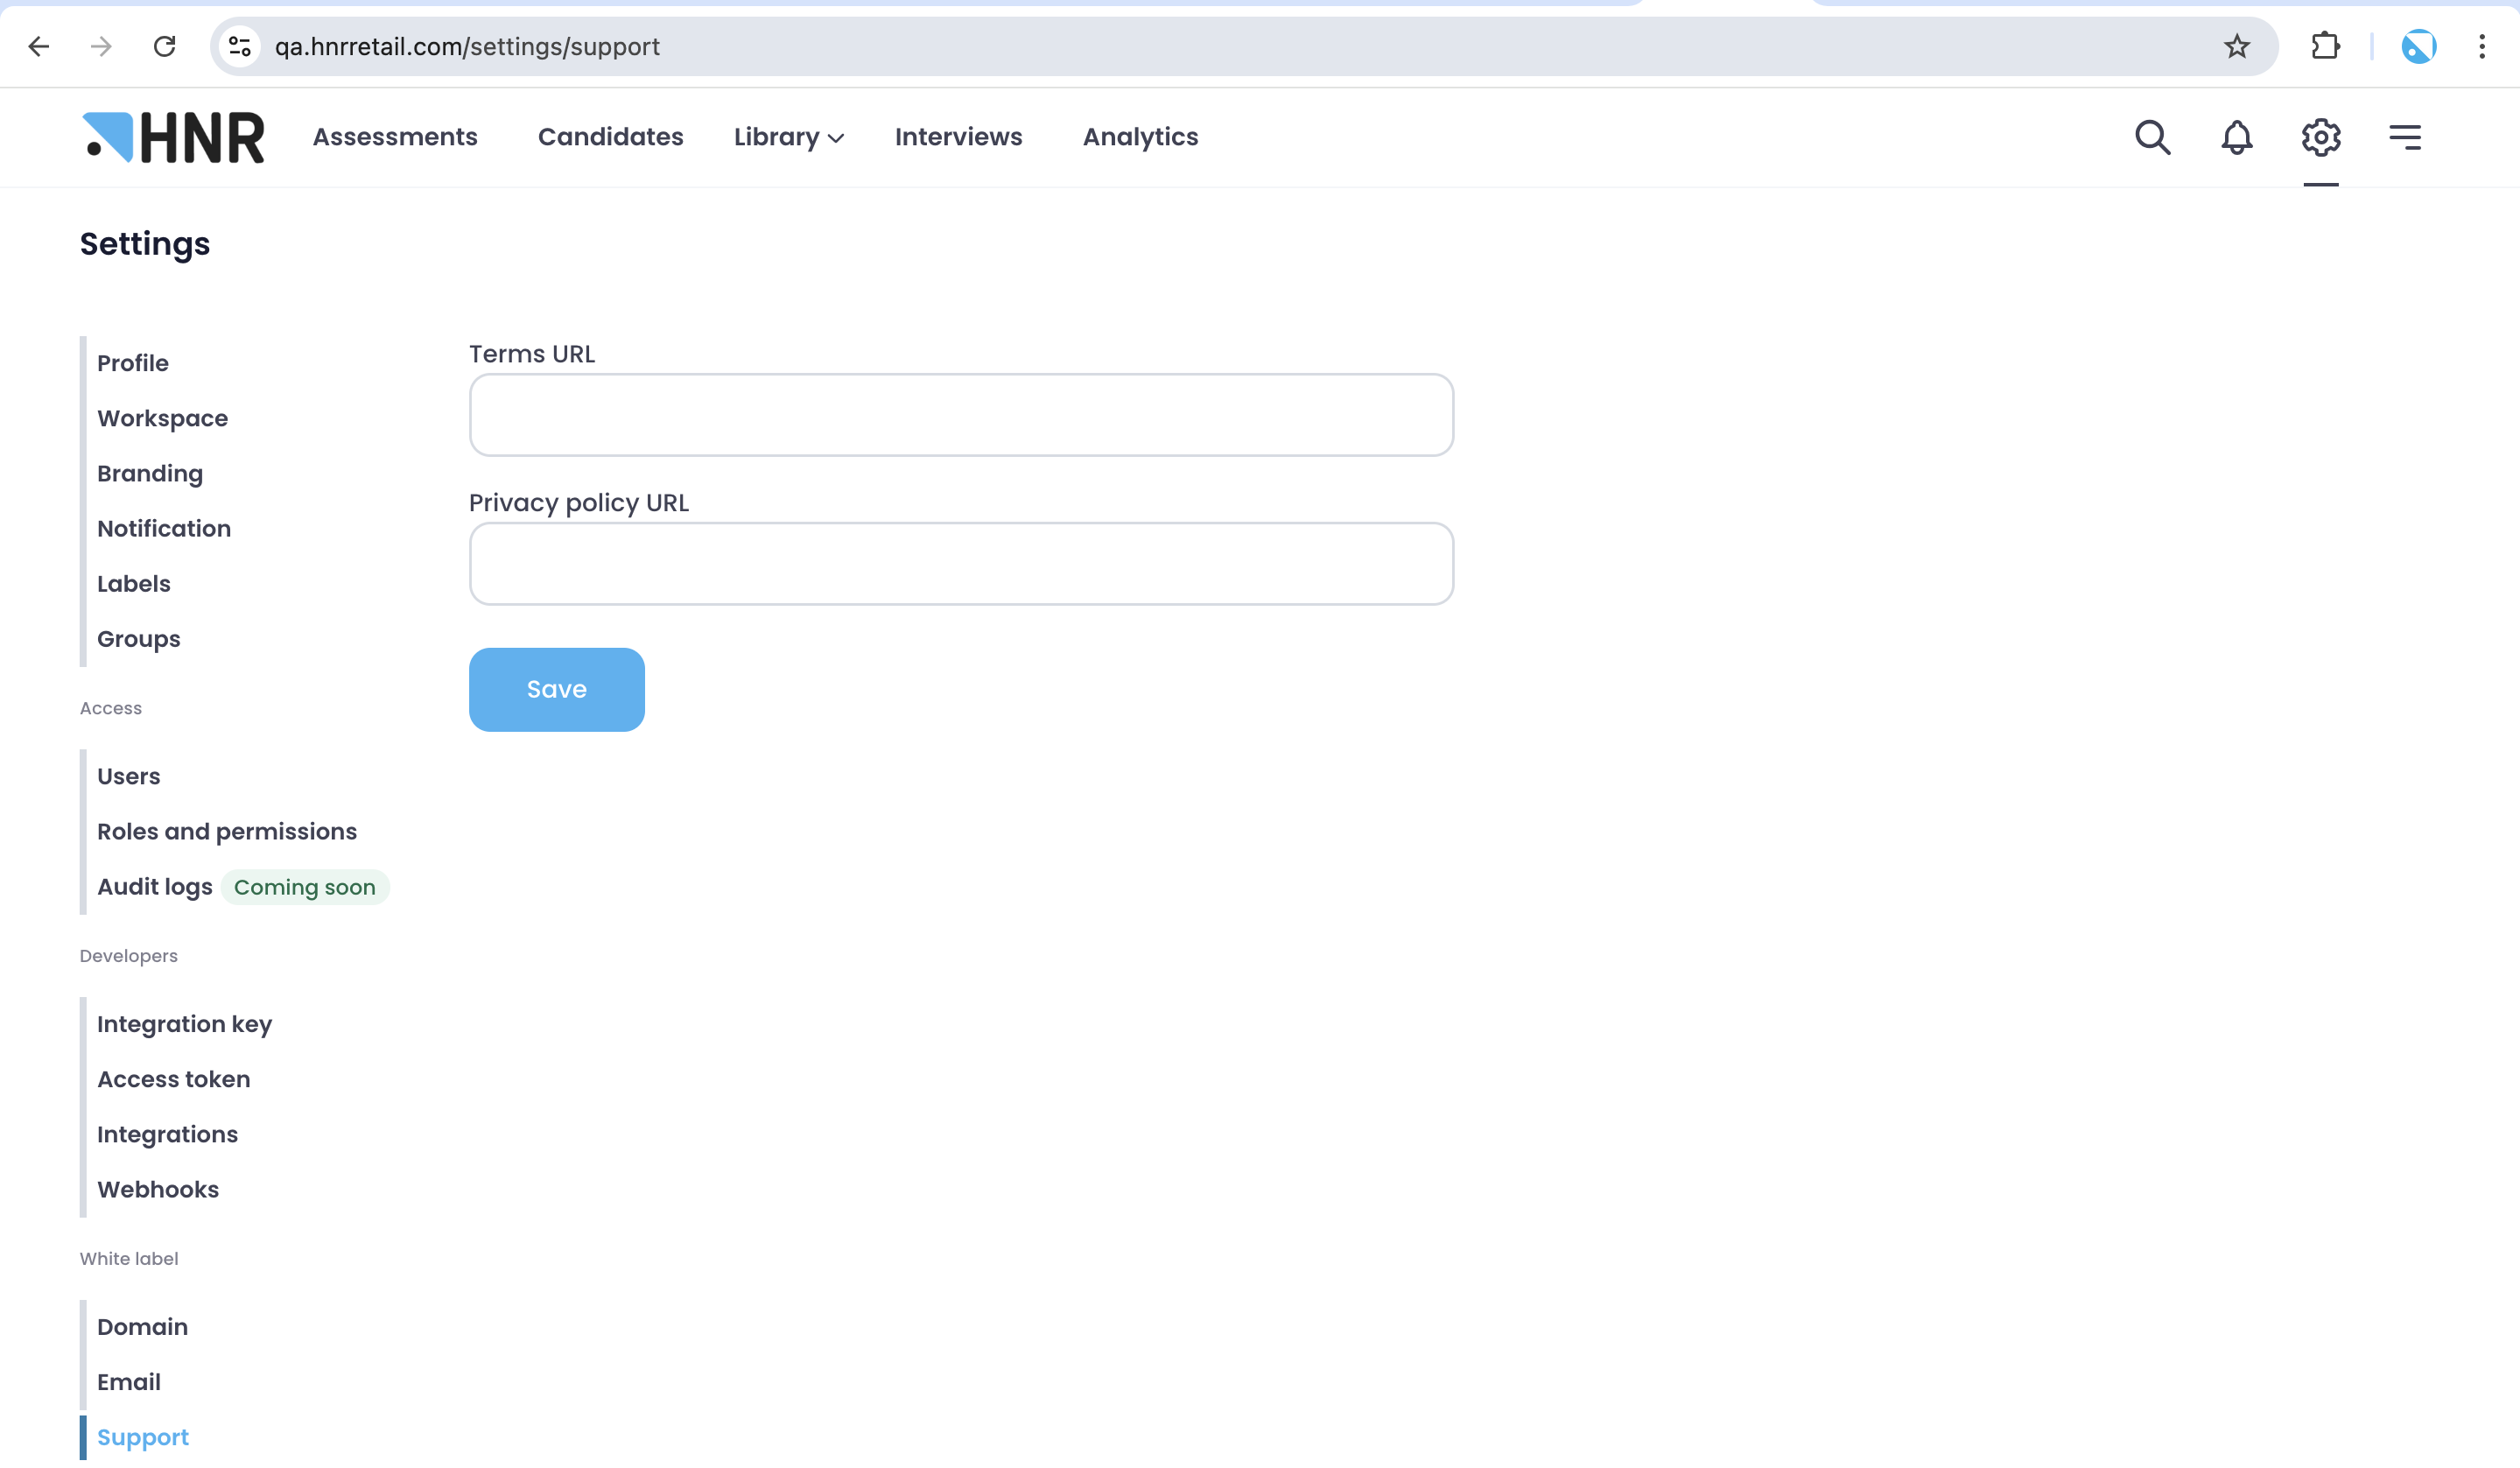Go back with browser back arrow
The image size is (2520, 1468).
click(39, 46)
